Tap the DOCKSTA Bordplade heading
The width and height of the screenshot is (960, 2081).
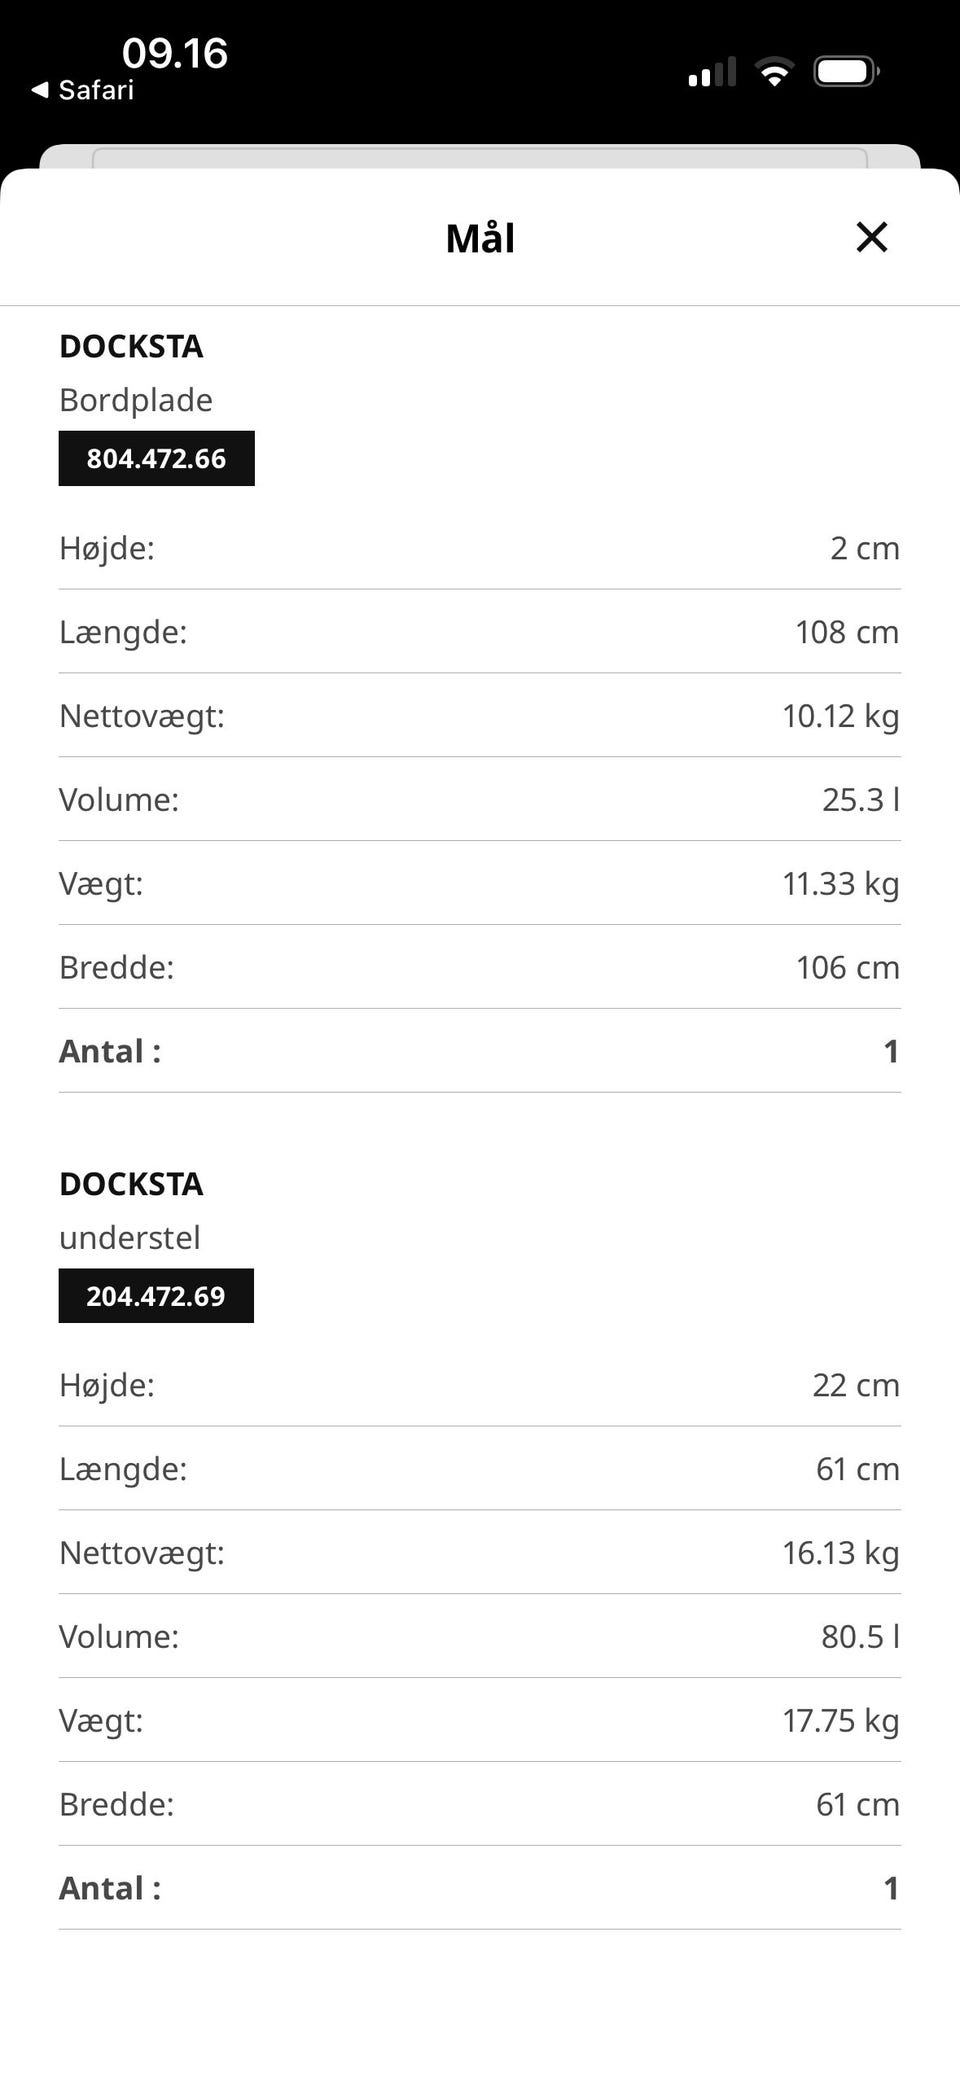pyautogui.click(x=131, y=346)
